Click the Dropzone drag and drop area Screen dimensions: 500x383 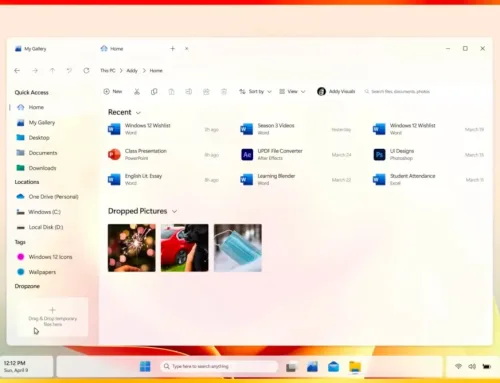coord(53,317)
